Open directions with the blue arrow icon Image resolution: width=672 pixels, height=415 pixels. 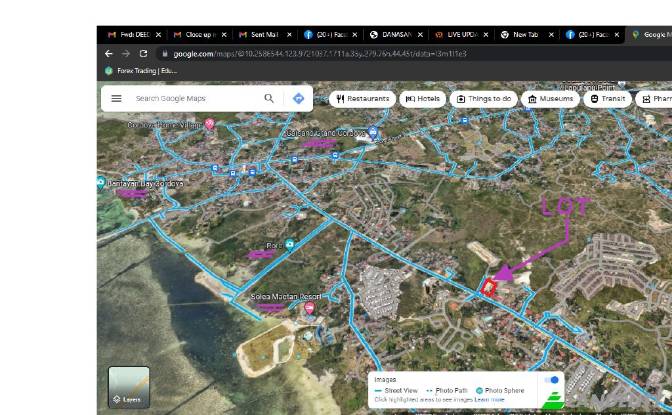click(x=298, y=99)
